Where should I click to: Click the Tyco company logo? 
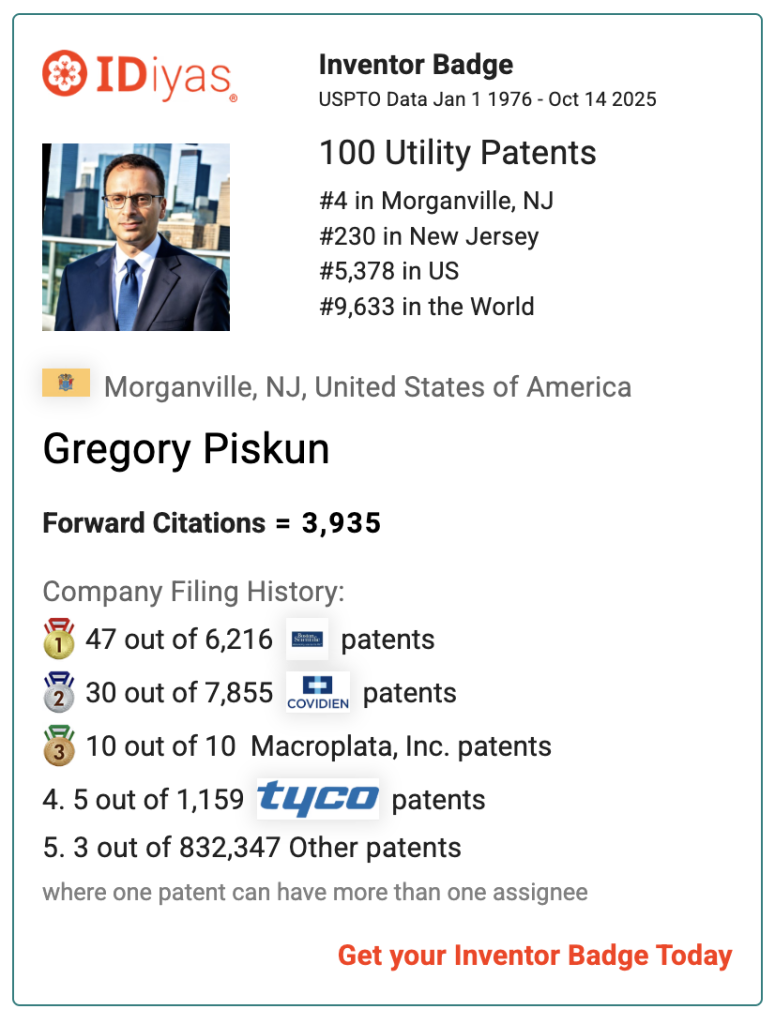[x=318, y=799]
